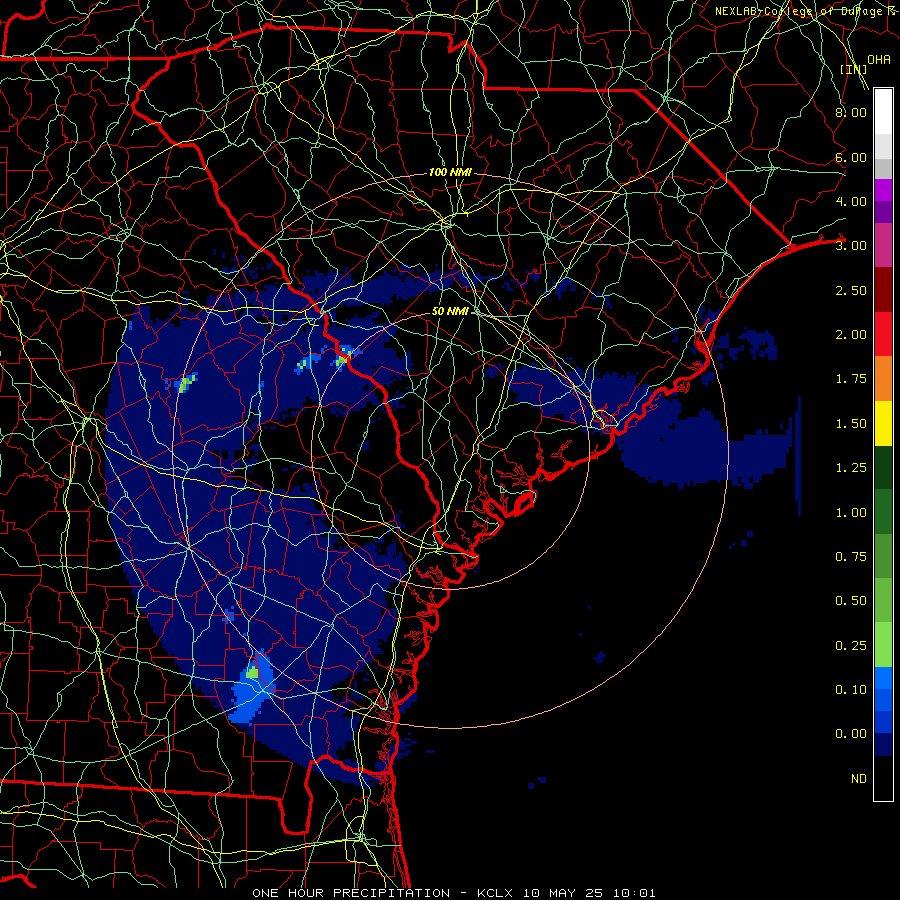Image resolution: width=900 pixels, height=900 pixels.
Task: Click the NEXLAB-College of DuPage credit text
Action: tap(806, 11)
